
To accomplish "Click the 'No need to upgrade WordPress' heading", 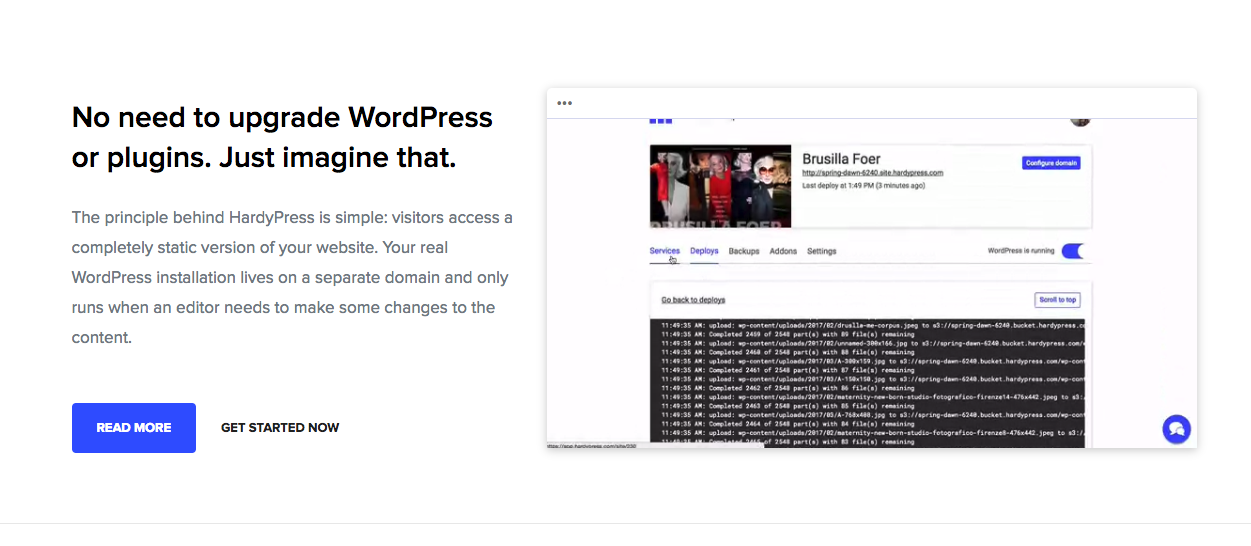I will [x=282, y=137].
